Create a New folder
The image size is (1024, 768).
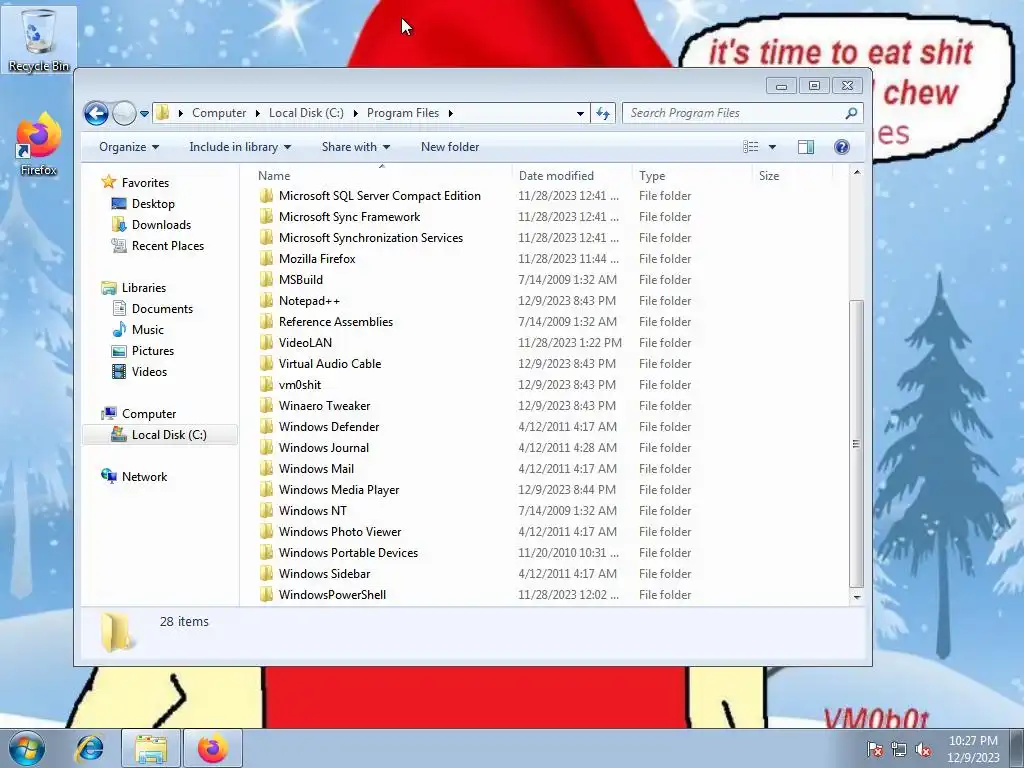tap(450, 147)
